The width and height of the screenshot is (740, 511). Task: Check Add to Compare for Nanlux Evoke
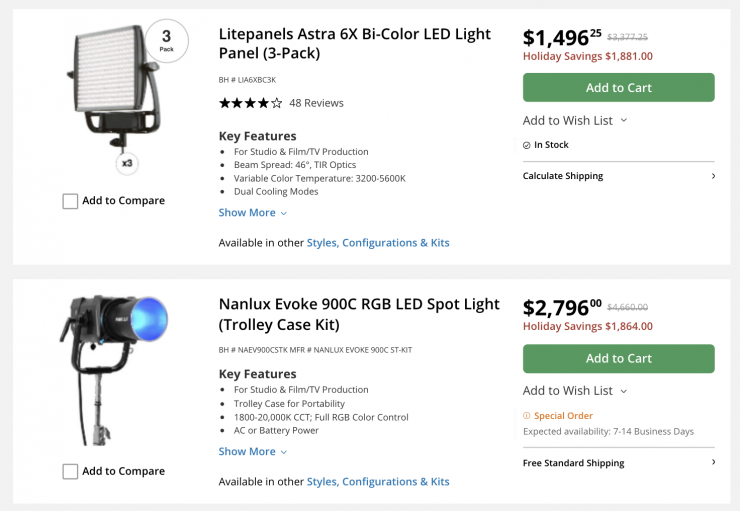tap(70, 471)
